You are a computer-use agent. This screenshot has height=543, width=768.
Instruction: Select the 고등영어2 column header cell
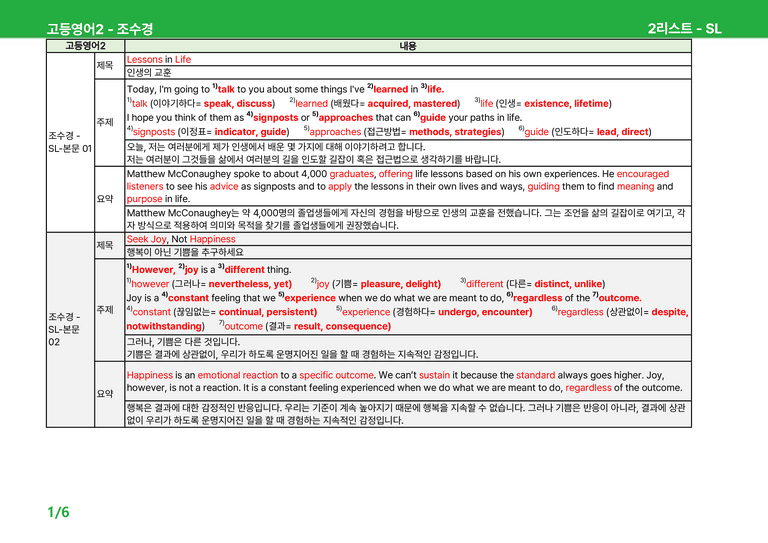click(x=85, y=46)
